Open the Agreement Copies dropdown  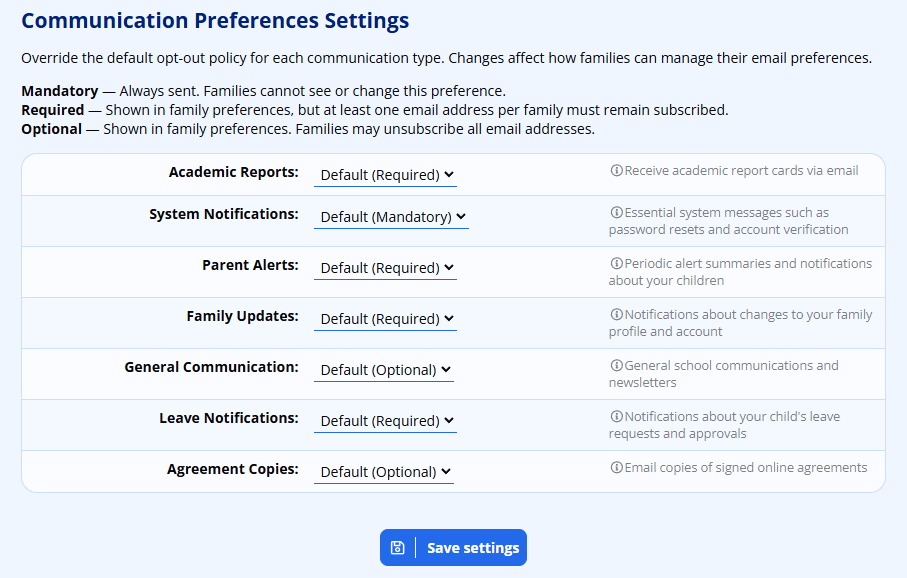[x=384, y=472]
